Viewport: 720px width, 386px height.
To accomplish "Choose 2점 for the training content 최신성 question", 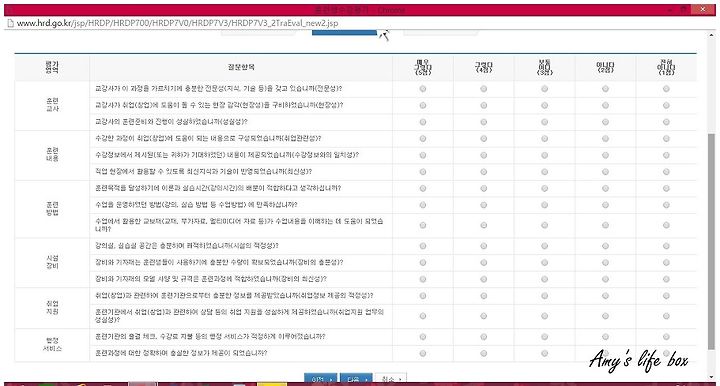I will click(605, 172).
